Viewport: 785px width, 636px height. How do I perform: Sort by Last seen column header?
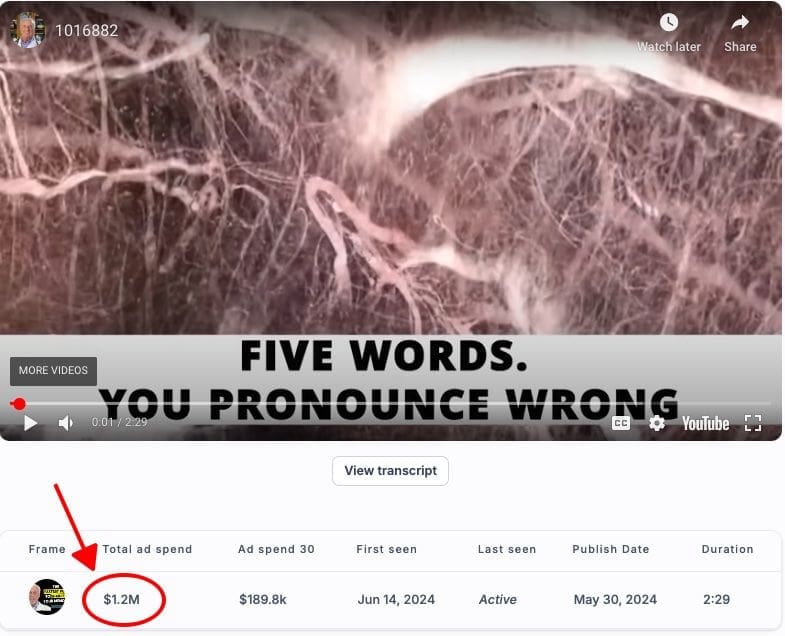pos(507,549)
